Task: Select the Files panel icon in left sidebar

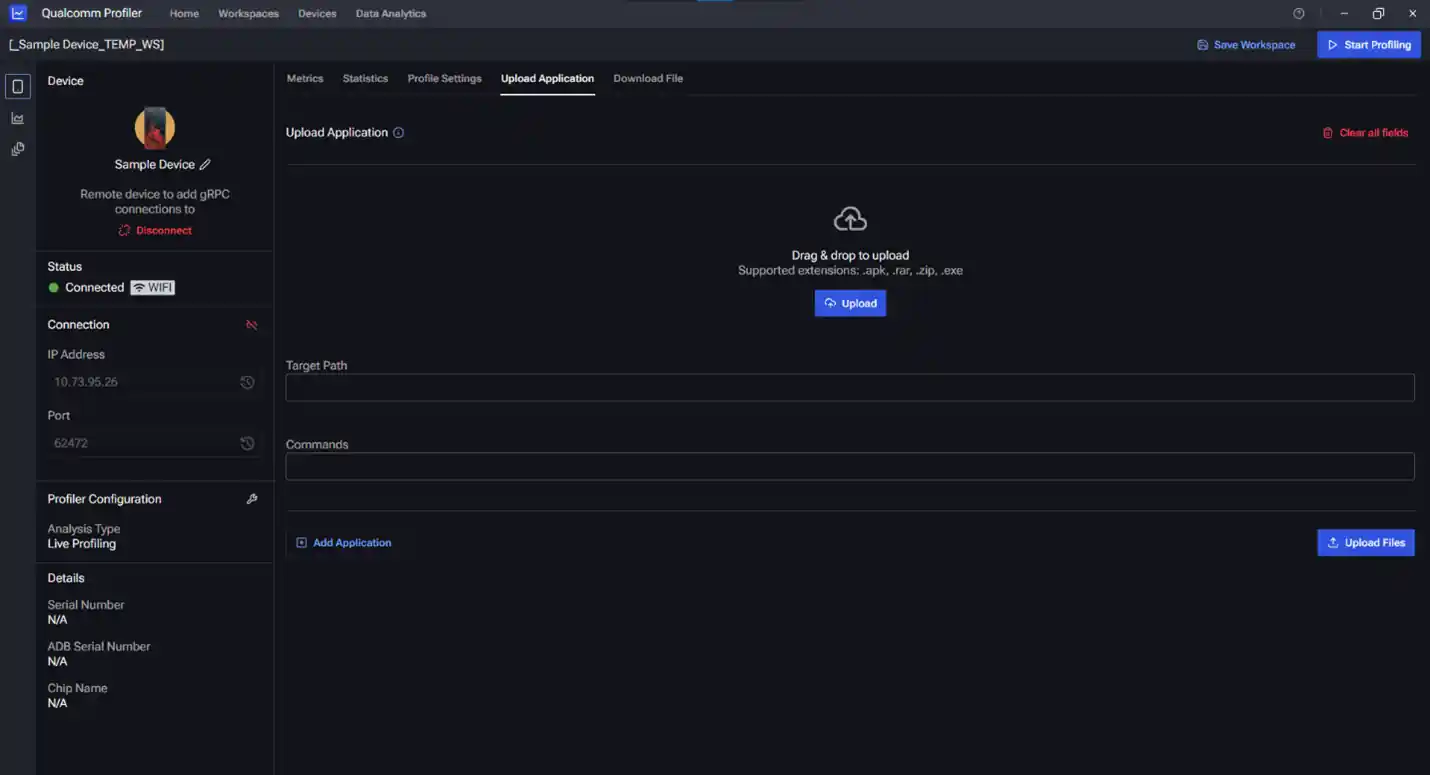Action: [17, 148]
